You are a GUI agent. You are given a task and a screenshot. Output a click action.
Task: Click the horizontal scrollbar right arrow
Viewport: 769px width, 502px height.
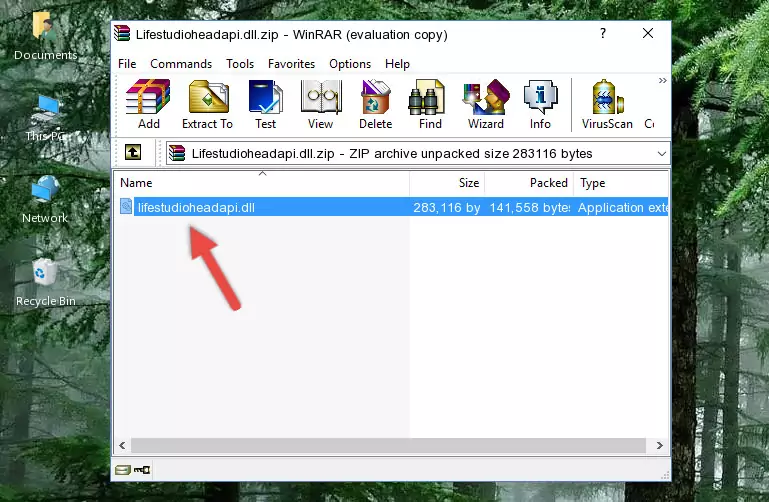660,445
